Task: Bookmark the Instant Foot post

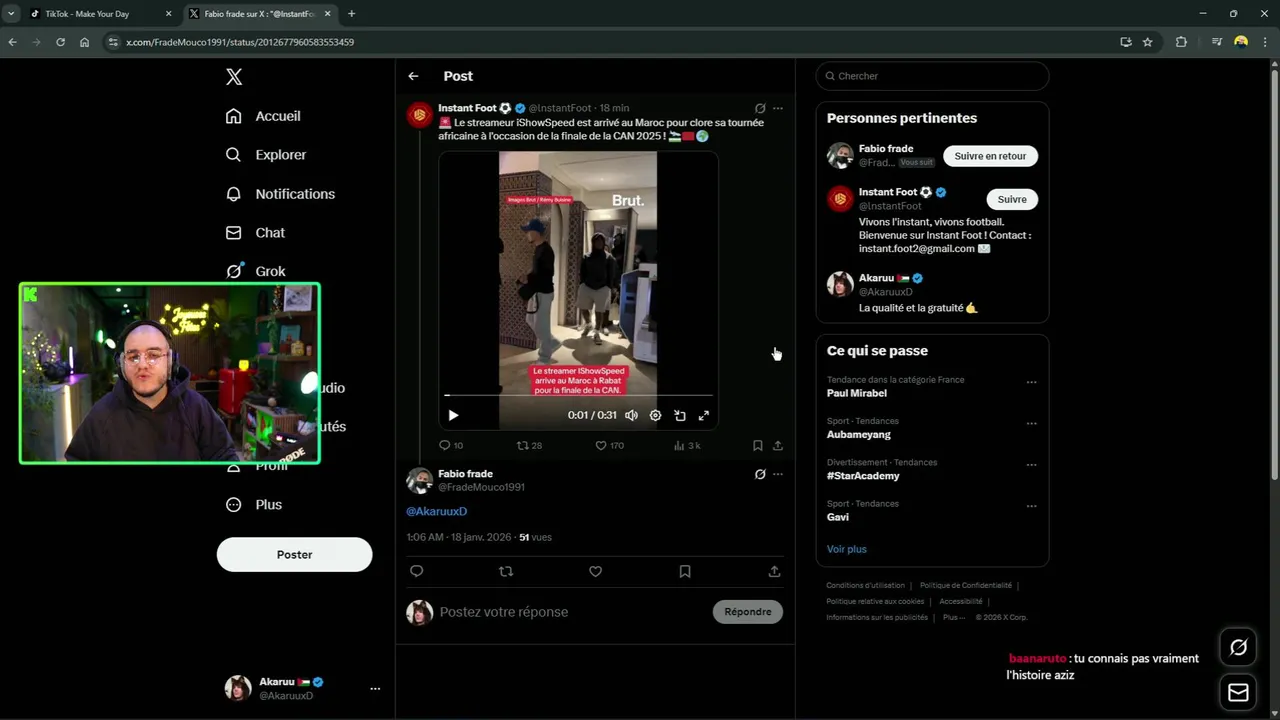Action: point(758,445)
